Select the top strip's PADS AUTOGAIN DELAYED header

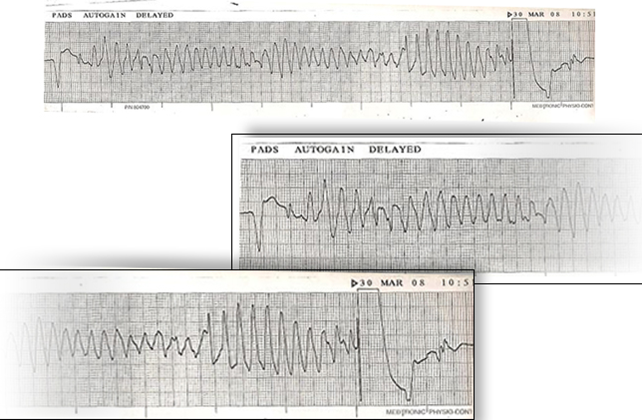click(98, 15)
